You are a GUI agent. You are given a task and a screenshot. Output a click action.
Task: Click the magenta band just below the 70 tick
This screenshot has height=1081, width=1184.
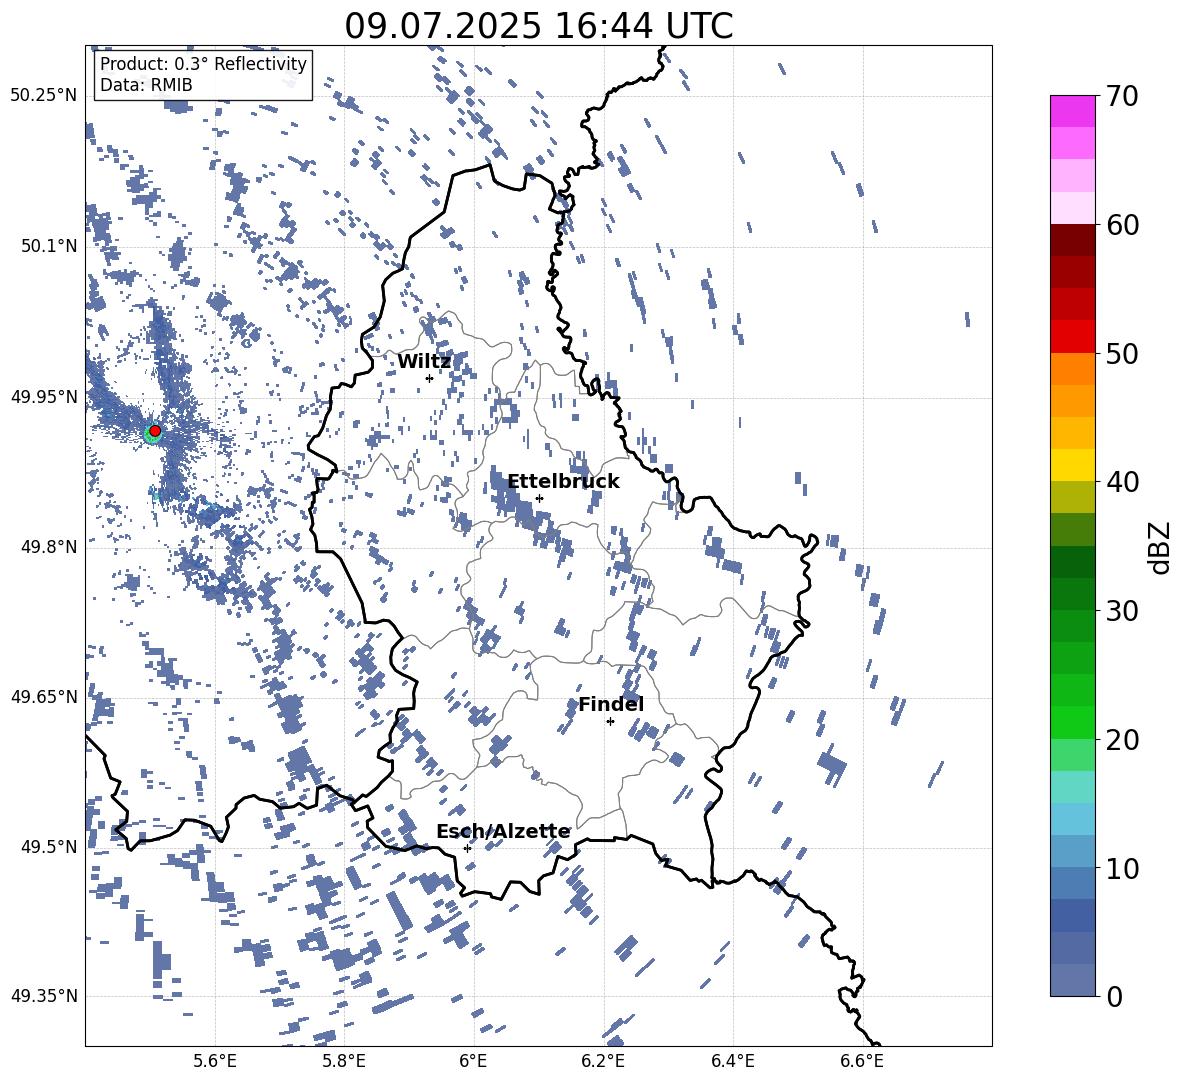tap(1072, 112)
